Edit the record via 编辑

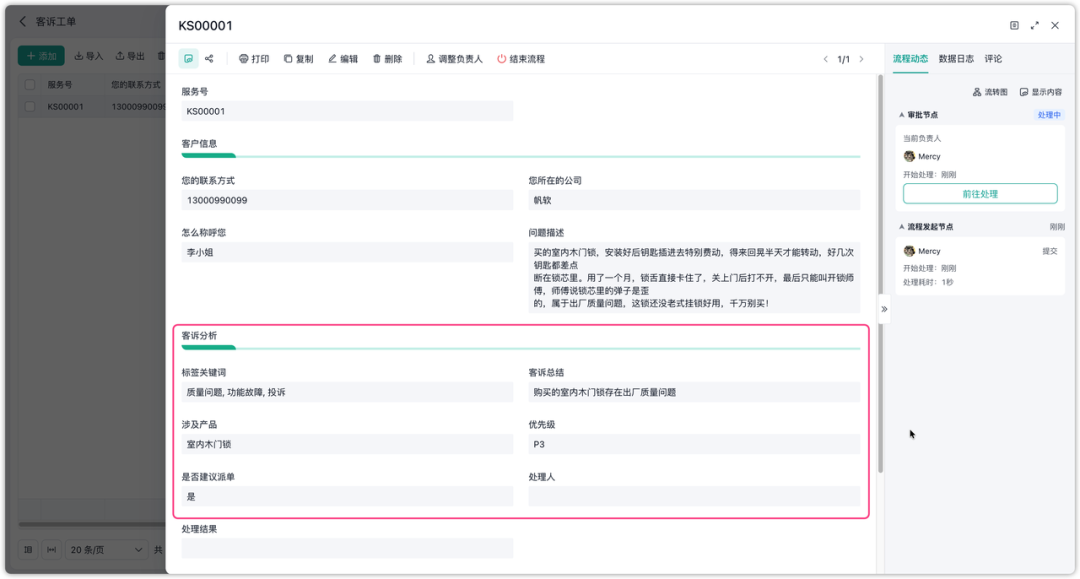pos(343,59)
